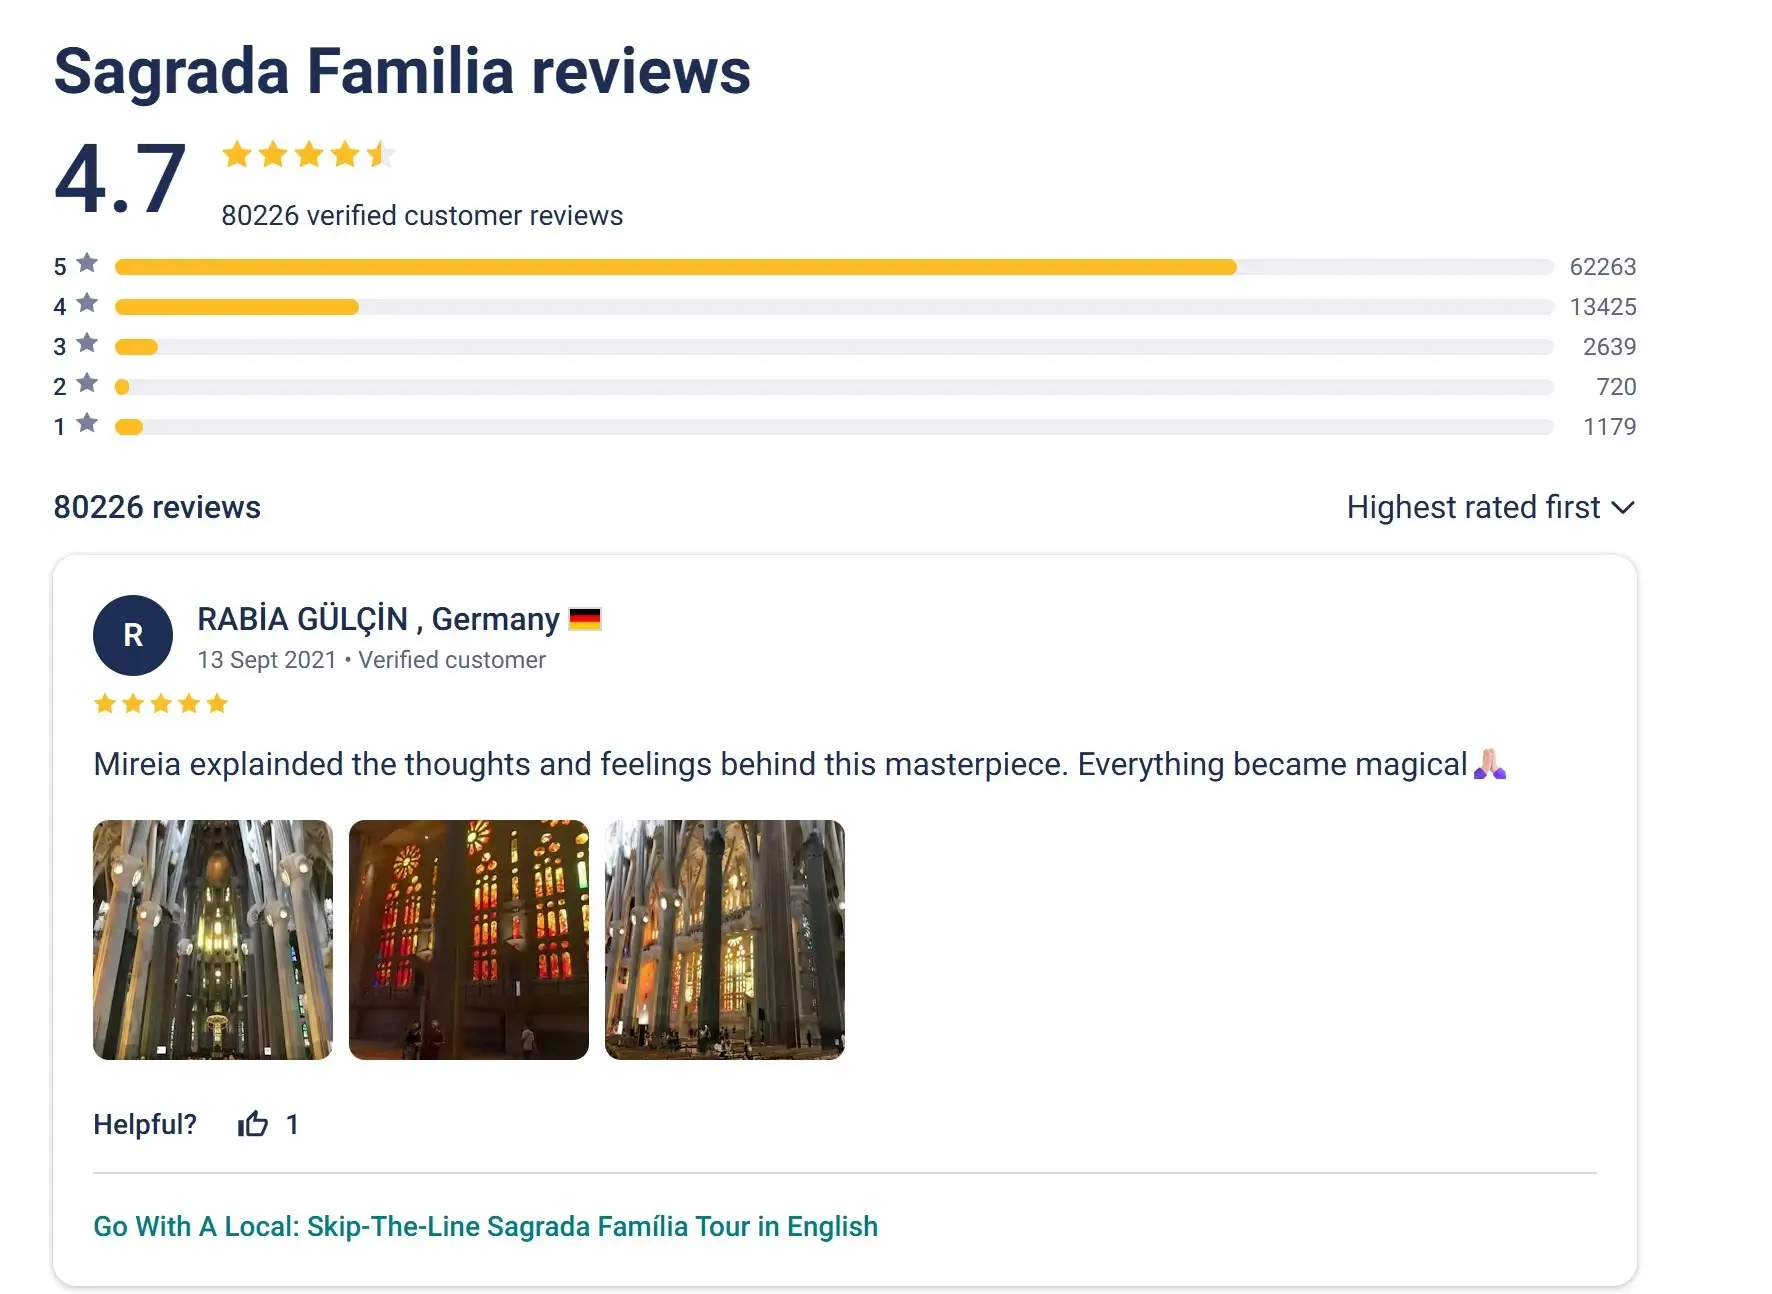
Task: Click the thumbs-up helpful icon
Action: pos(253,1124)
